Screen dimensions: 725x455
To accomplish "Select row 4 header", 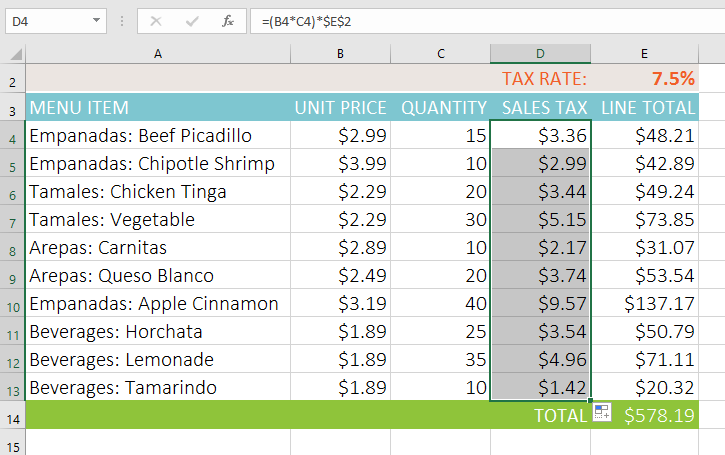I will click(x=12, y=135).
